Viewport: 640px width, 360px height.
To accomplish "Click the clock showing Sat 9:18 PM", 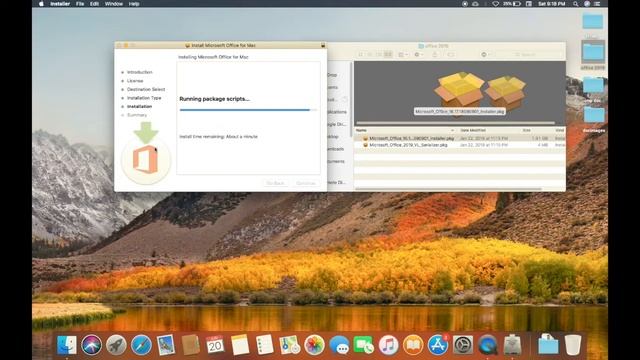I will coord(551,4).
